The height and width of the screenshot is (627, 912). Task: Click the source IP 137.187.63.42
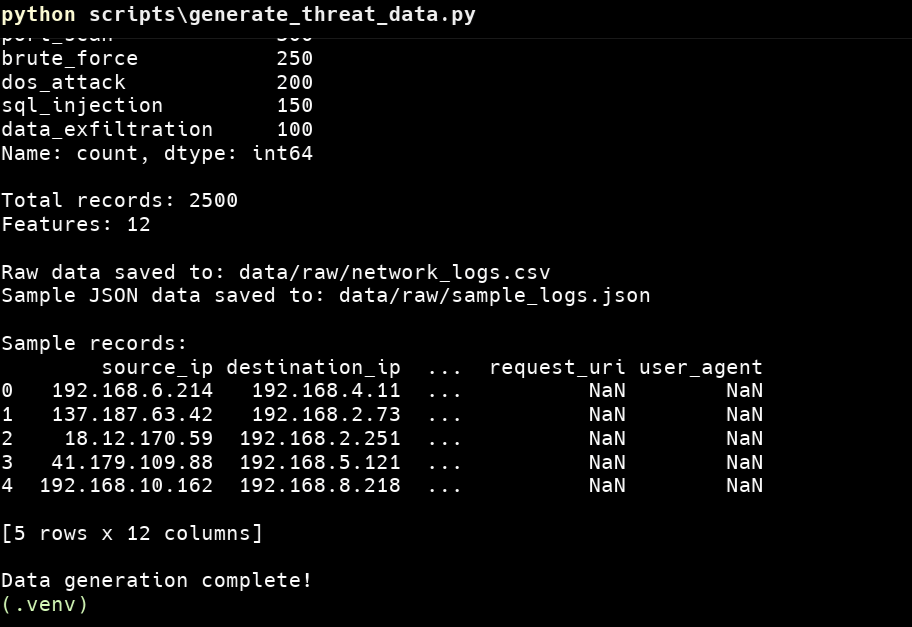(132, 415)
